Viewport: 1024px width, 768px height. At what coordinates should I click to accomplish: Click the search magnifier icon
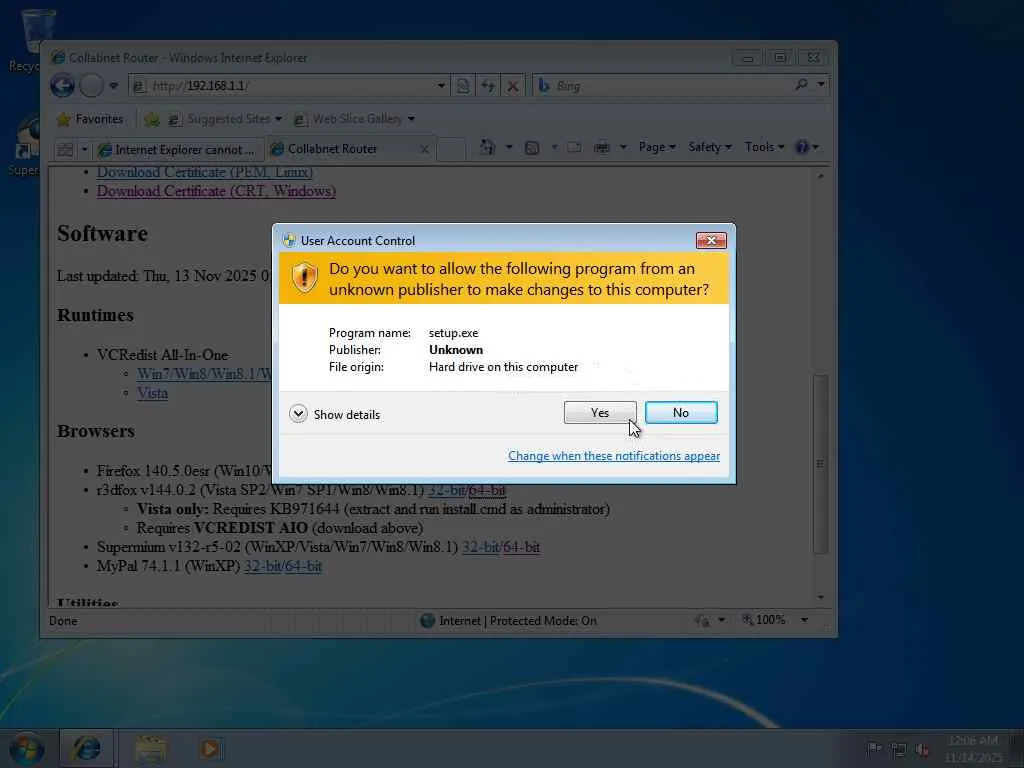(x=801, y=85)
